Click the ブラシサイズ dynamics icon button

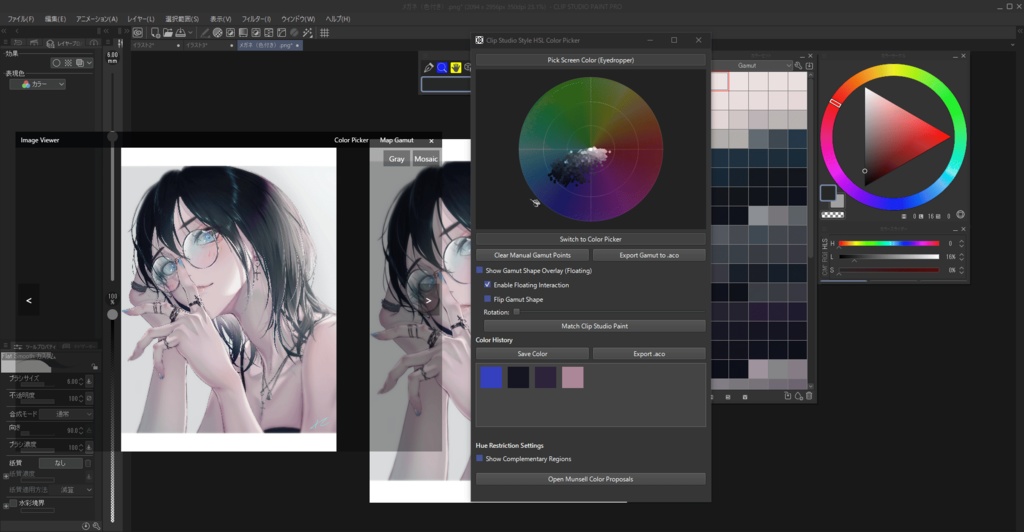click(89, 381)
